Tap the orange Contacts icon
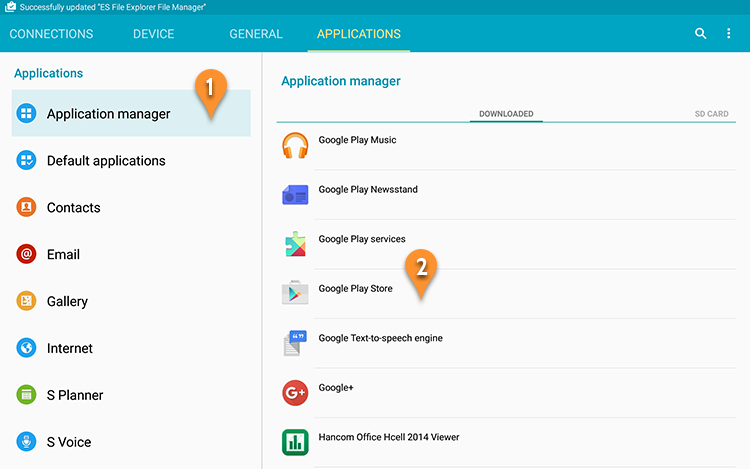Image resolution: width=750 pixels, height=469 pixels. point(26,207)
